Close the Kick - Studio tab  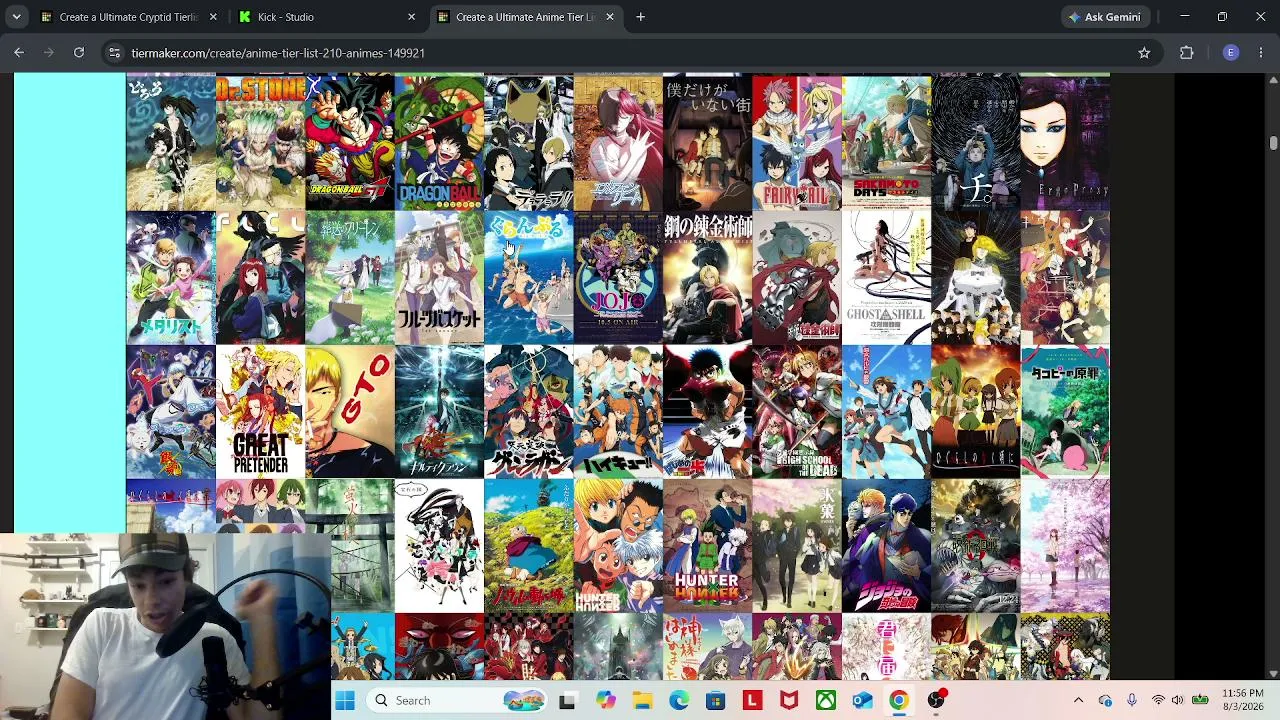point(411,17)
